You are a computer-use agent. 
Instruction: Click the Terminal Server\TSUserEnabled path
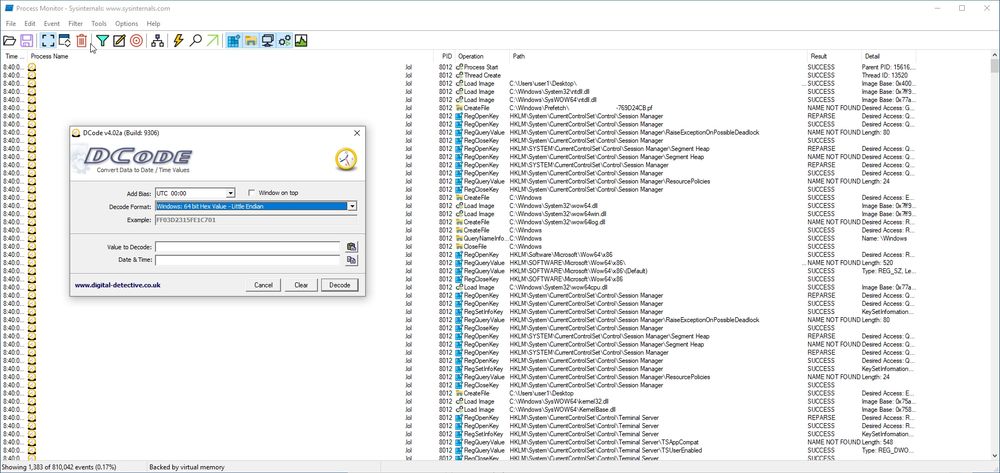(606, 450)
